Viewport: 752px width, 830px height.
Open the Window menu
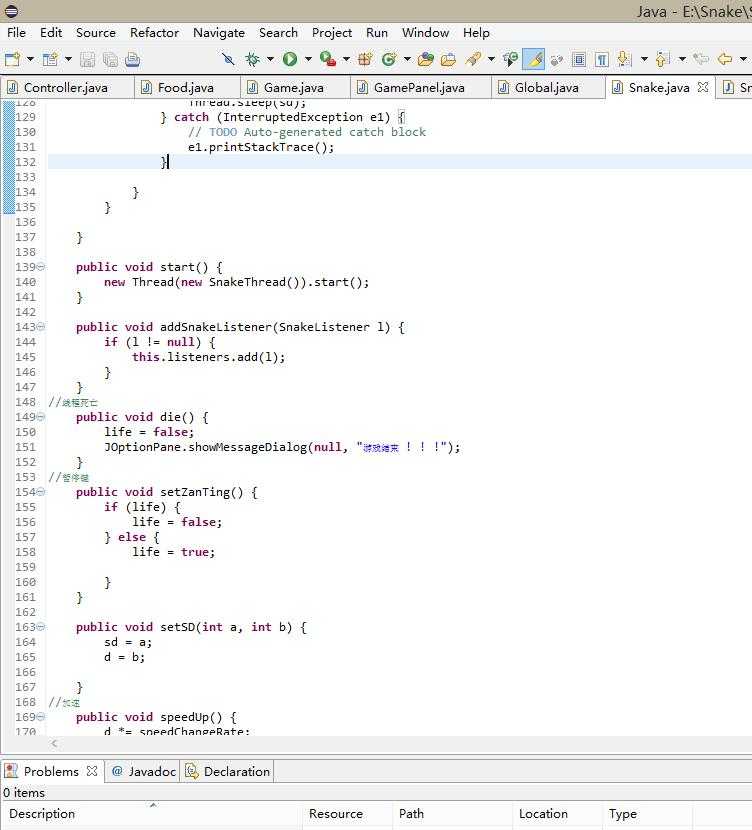pos(425,33)
